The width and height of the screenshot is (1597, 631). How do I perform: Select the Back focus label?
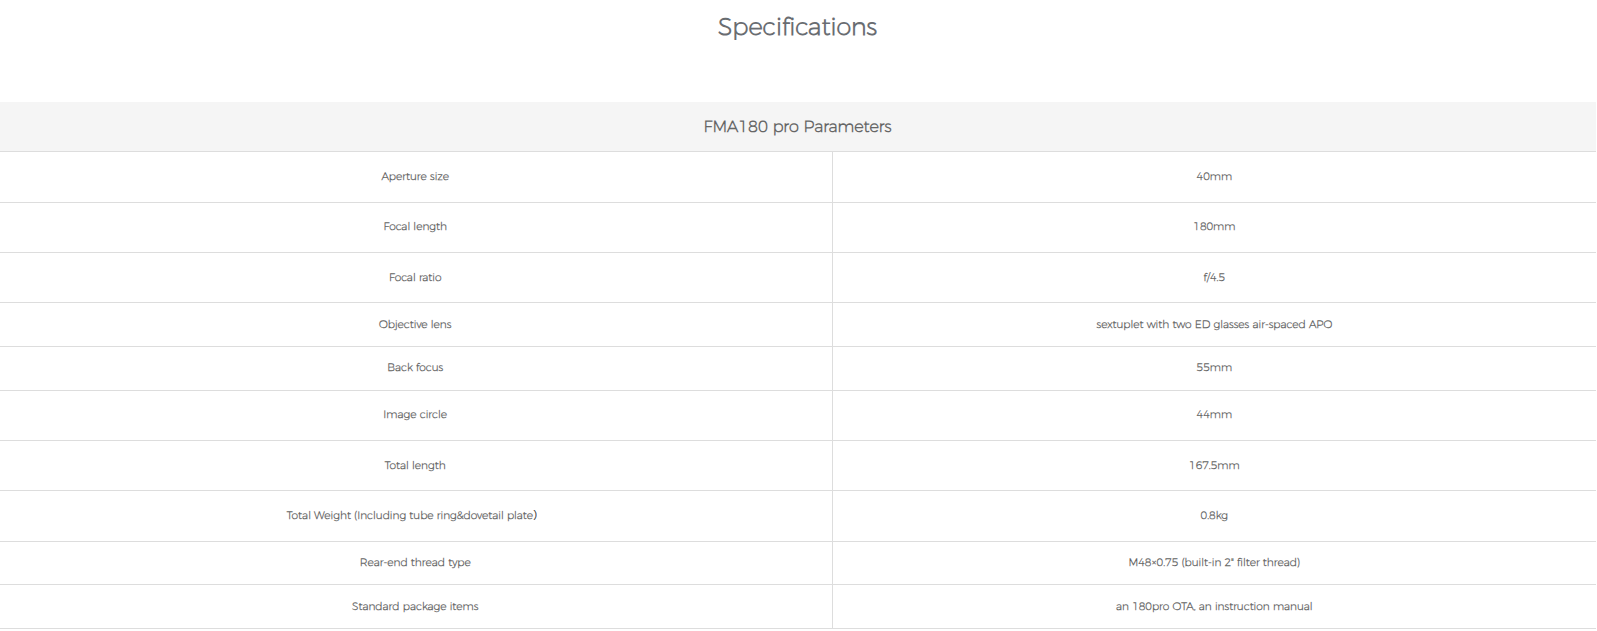415,368
